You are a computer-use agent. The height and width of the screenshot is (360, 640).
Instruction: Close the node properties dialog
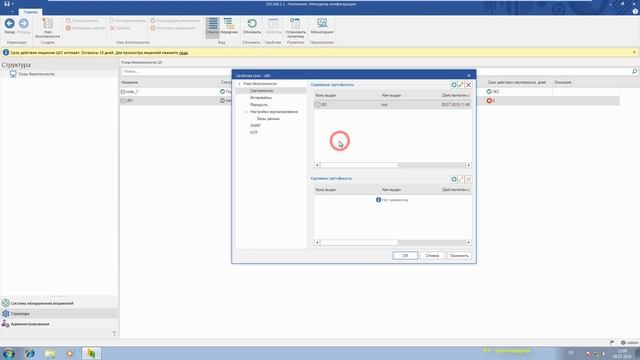pyautogui.click(x=469, y=76)
